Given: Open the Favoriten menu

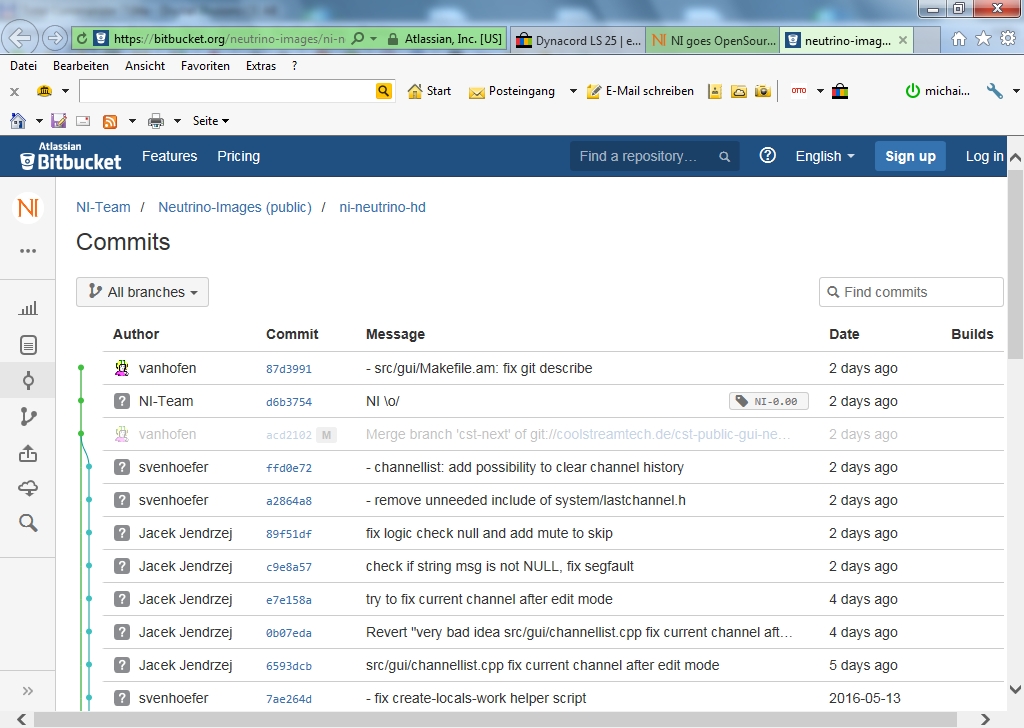Looking at the screenshot, I should pos(205,66).
